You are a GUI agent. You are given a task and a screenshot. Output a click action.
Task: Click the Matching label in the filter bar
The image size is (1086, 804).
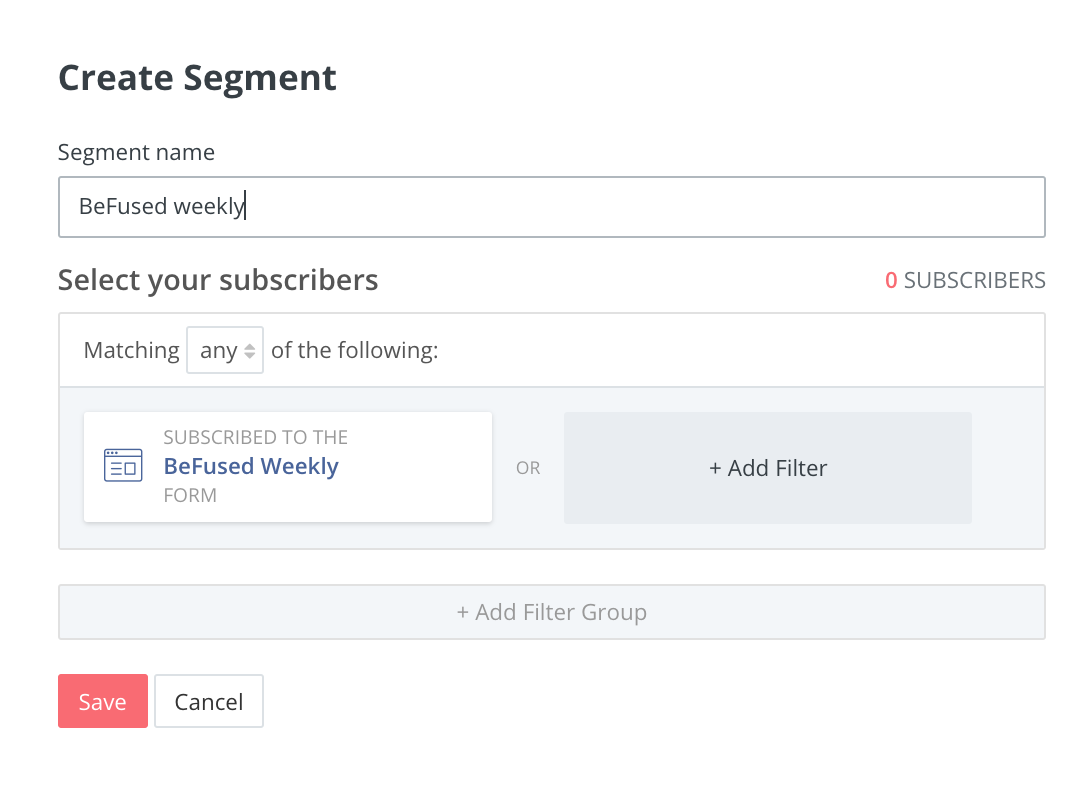click(x=131, y=349)
